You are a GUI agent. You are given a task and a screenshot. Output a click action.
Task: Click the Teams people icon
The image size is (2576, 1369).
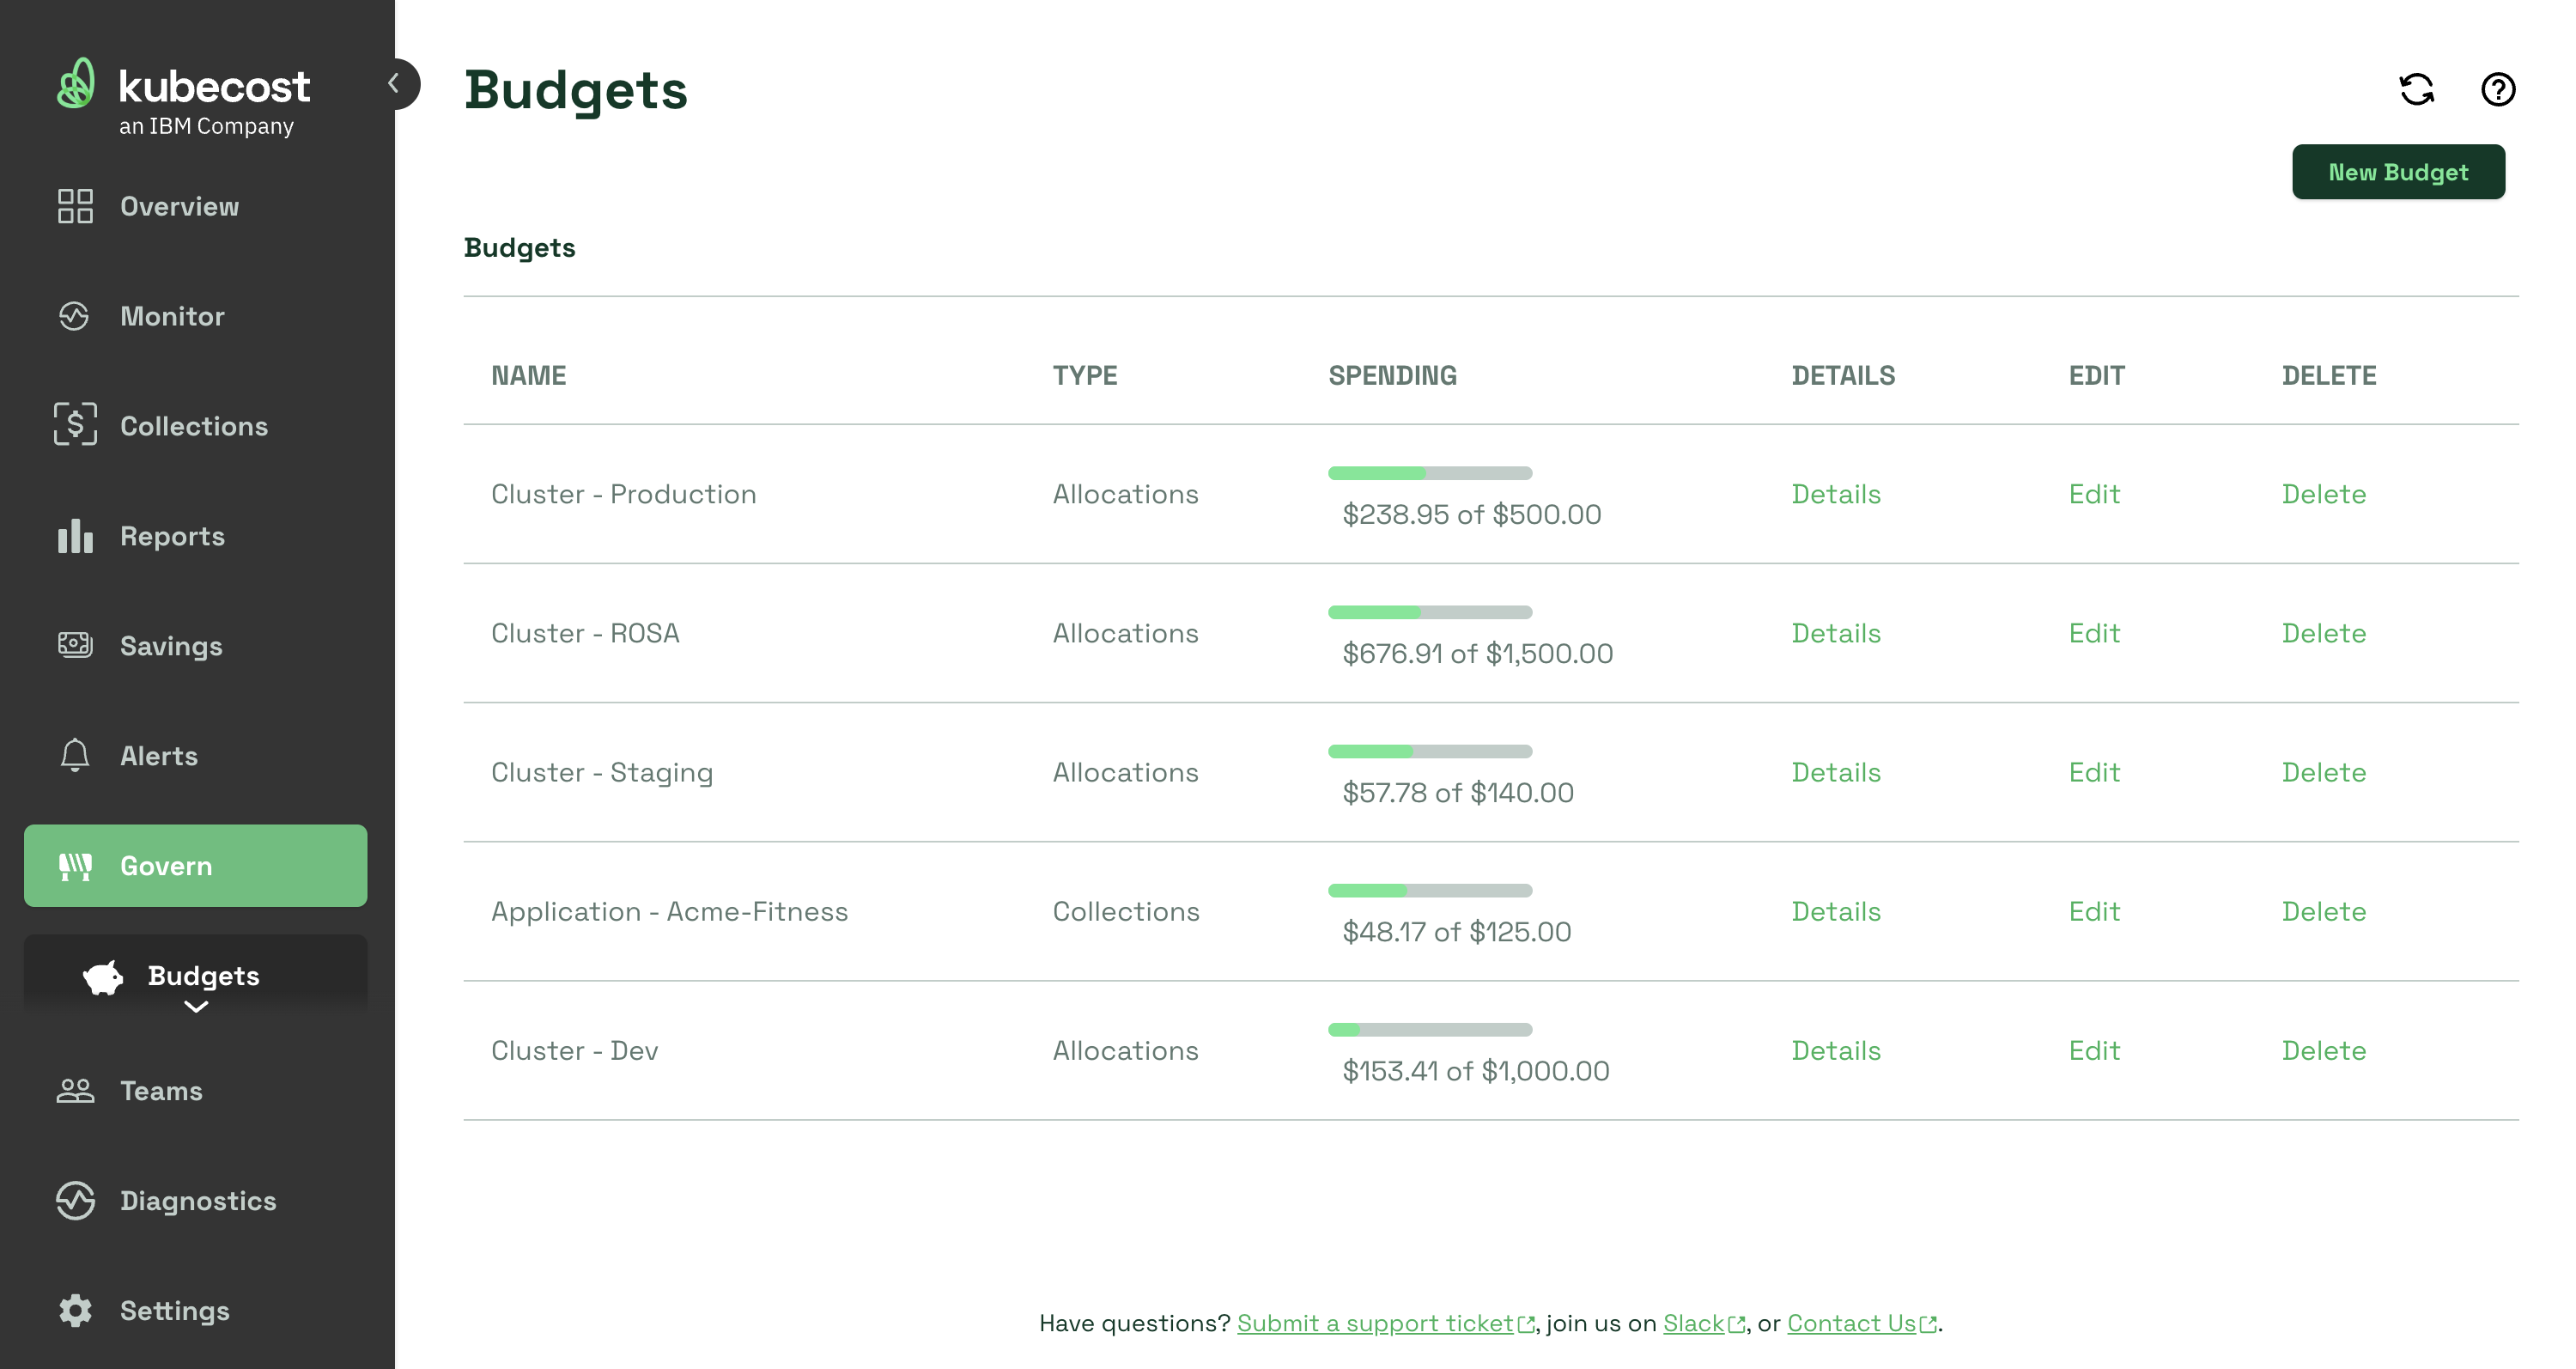pos(75,1090)
